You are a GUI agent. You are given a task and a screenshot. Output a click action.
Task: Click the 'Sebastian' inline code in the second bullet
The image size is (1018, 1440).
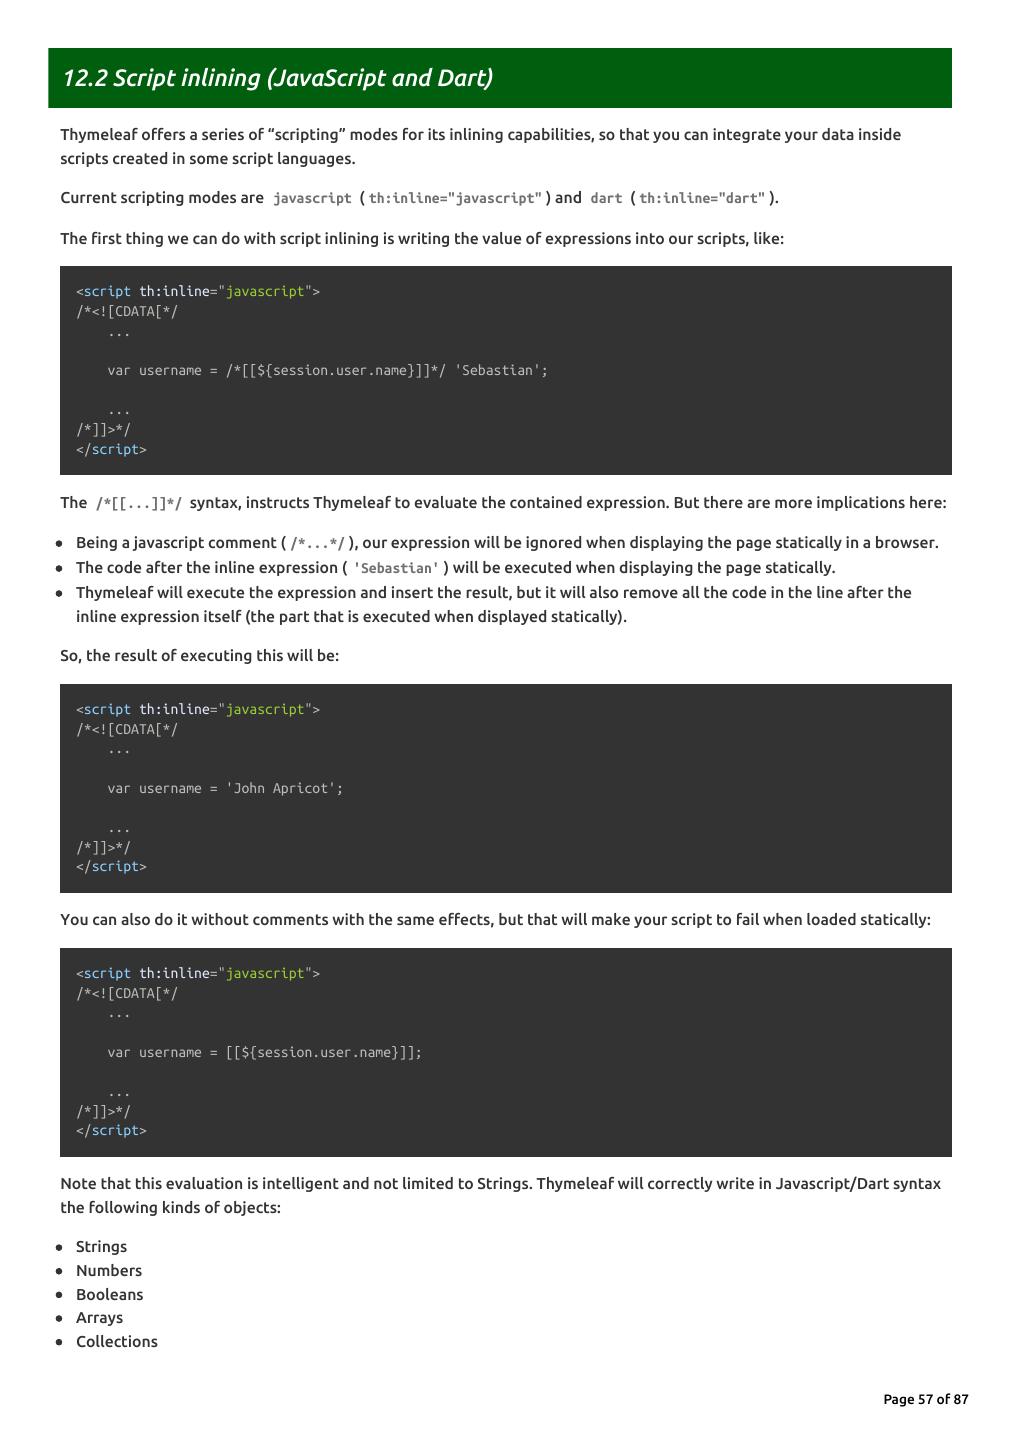click(396, 569)
